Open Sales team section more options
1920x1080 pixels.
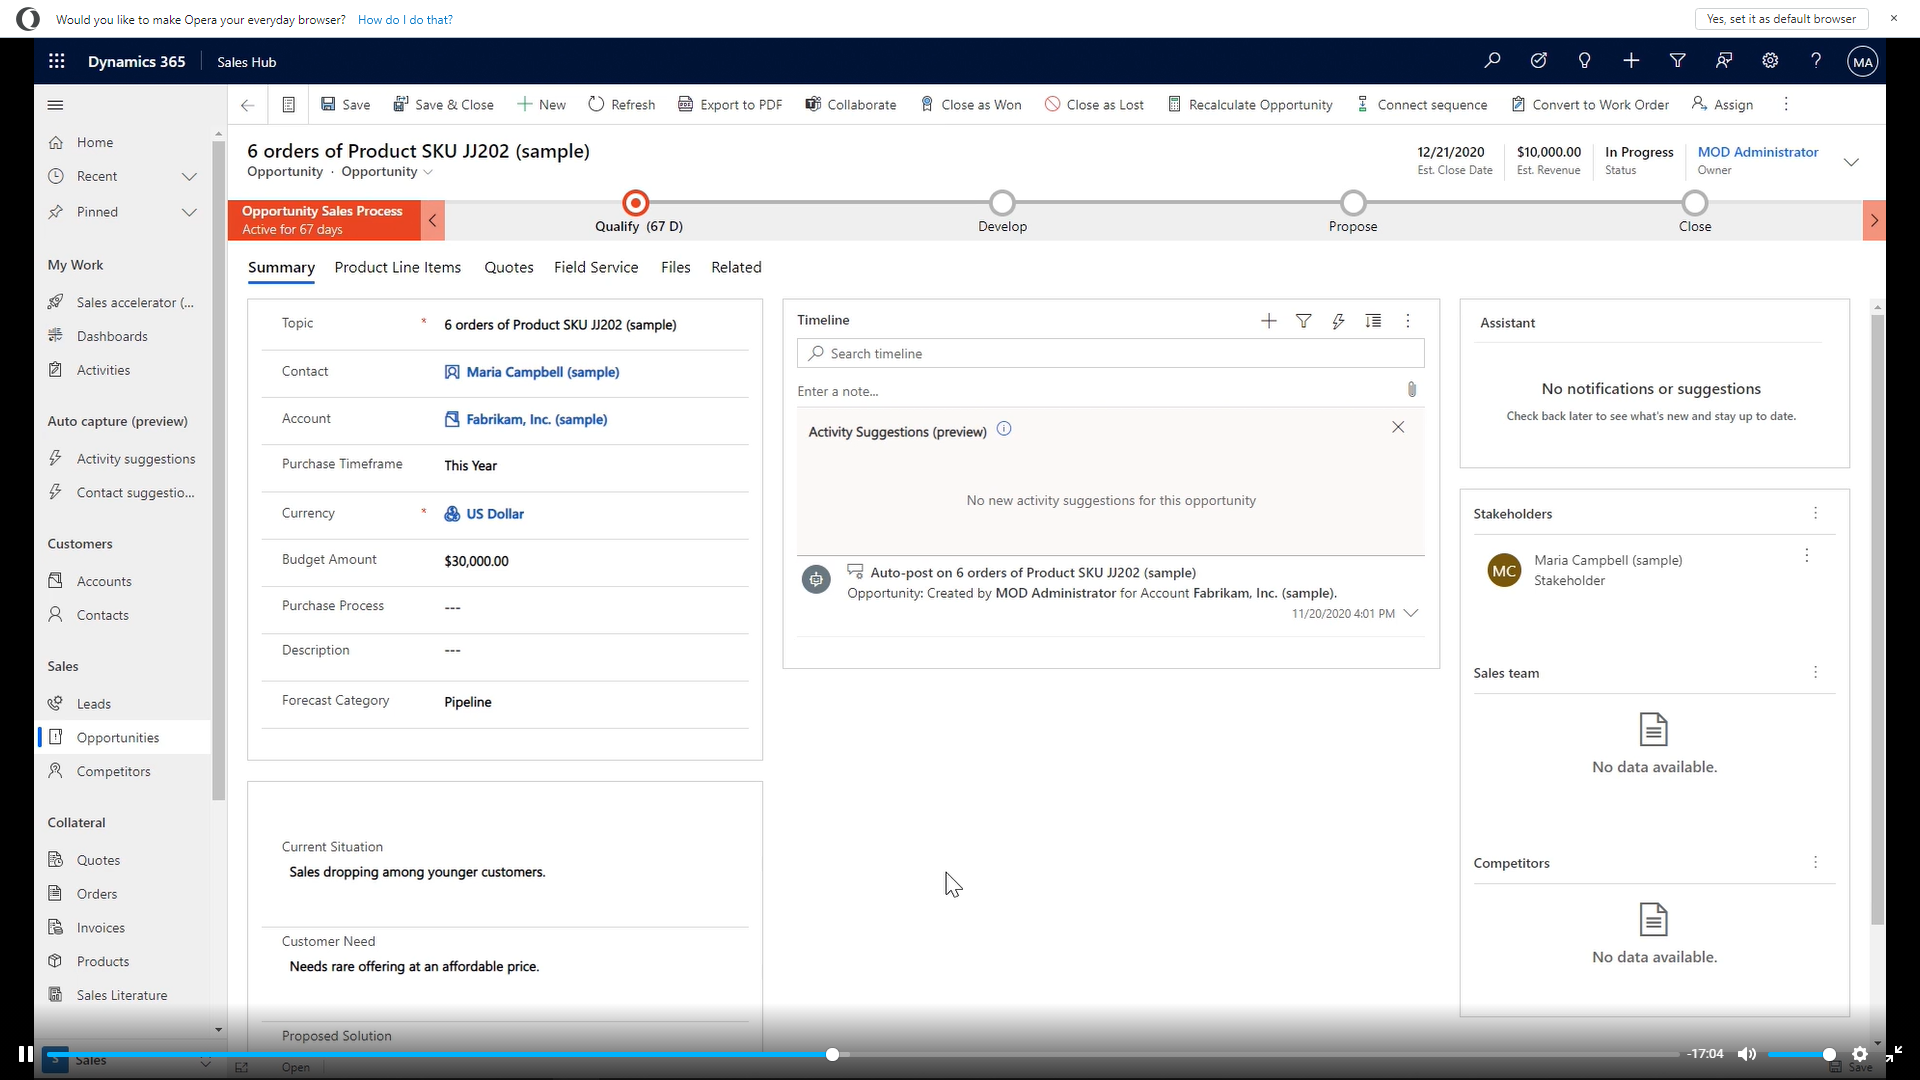1816,672
